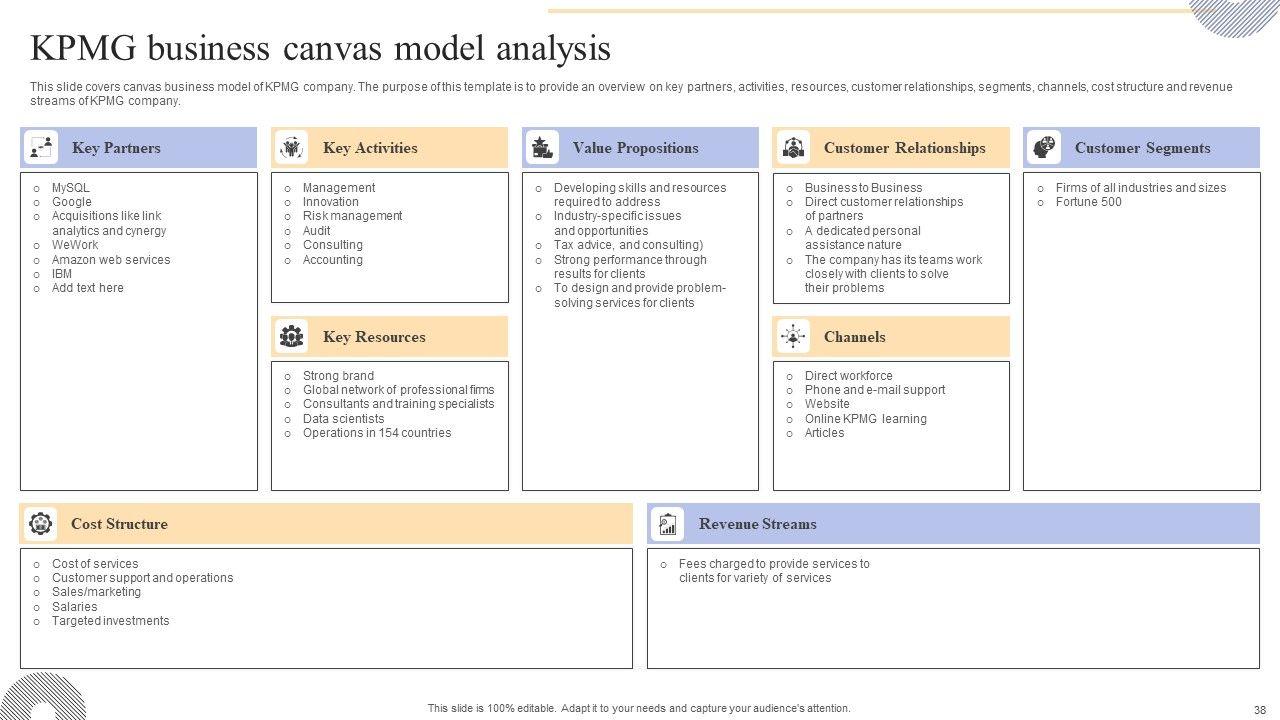This screenshot has height=720, width=1280.
Task: Click the Value Propositions star icon
Action: (543, 148)
